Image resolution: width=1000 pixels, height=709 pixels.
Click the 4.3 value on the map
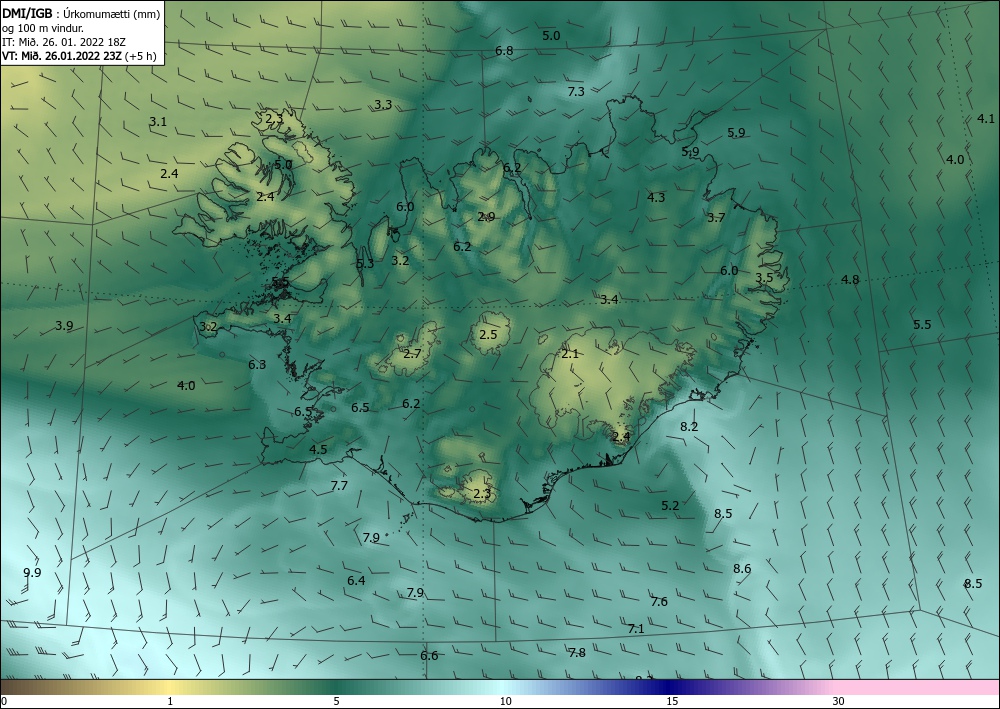point(656,197)
